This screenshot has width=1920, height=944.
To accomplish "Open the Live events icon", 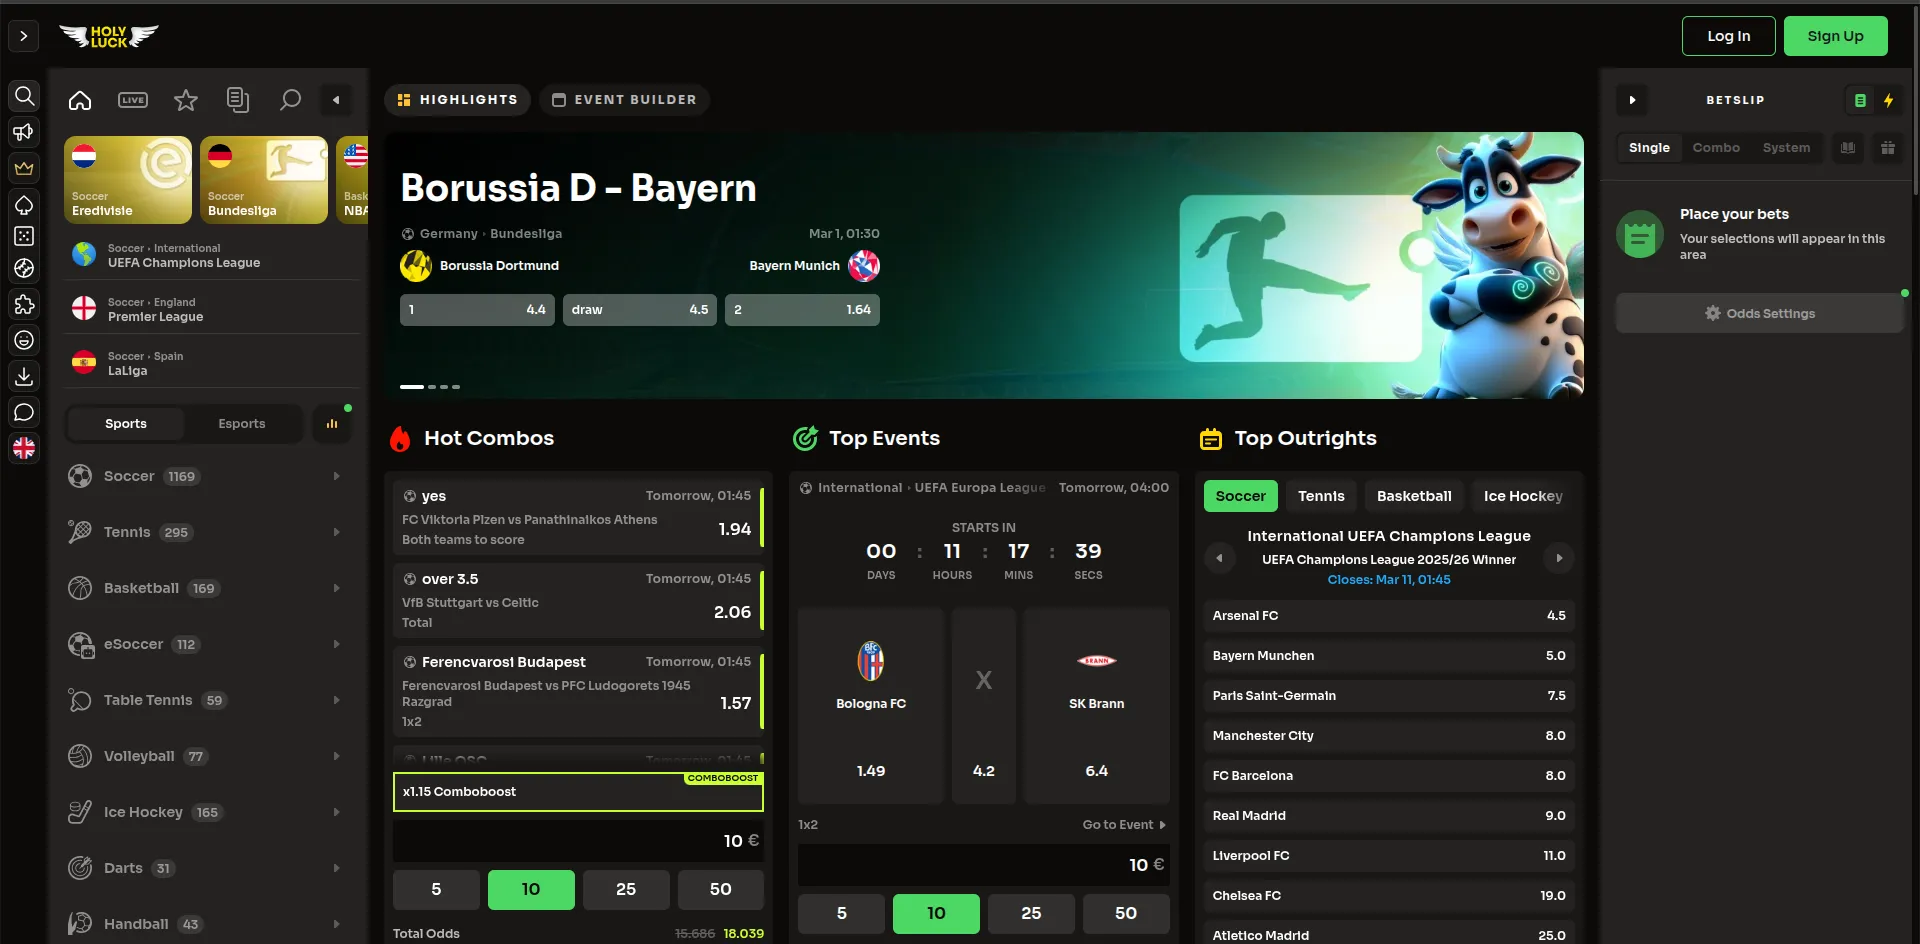I will tap(133, 100).
